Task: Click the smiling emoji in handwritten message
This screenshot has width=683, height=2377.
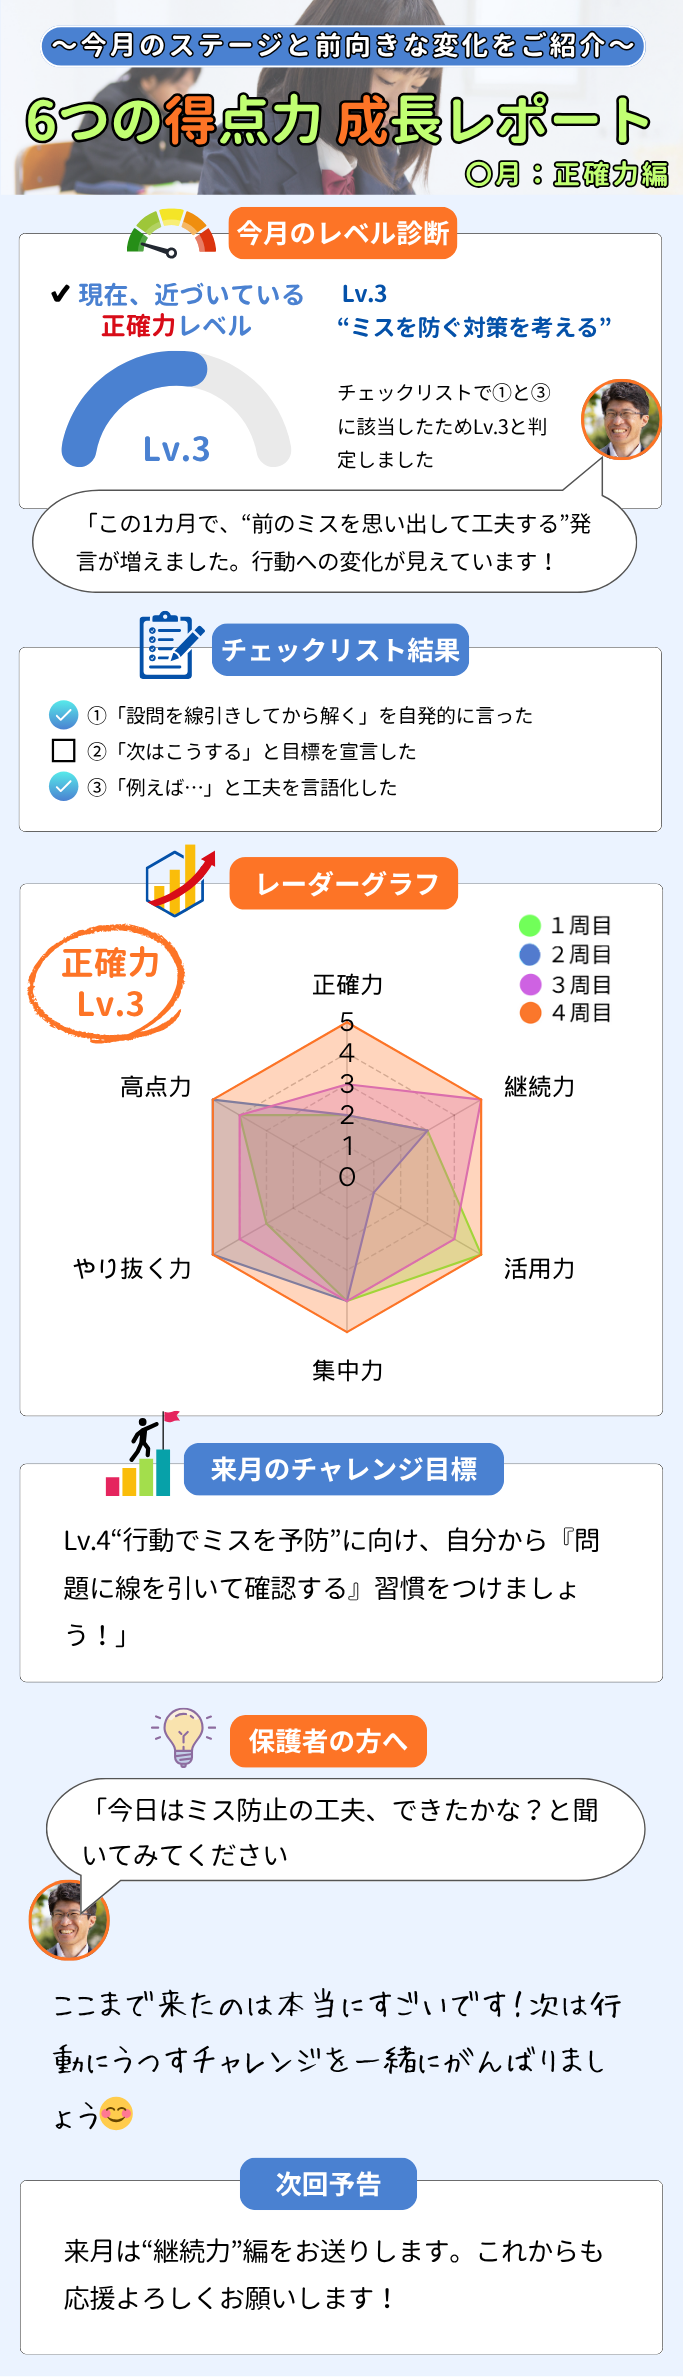Action: tap(117, 2113)
